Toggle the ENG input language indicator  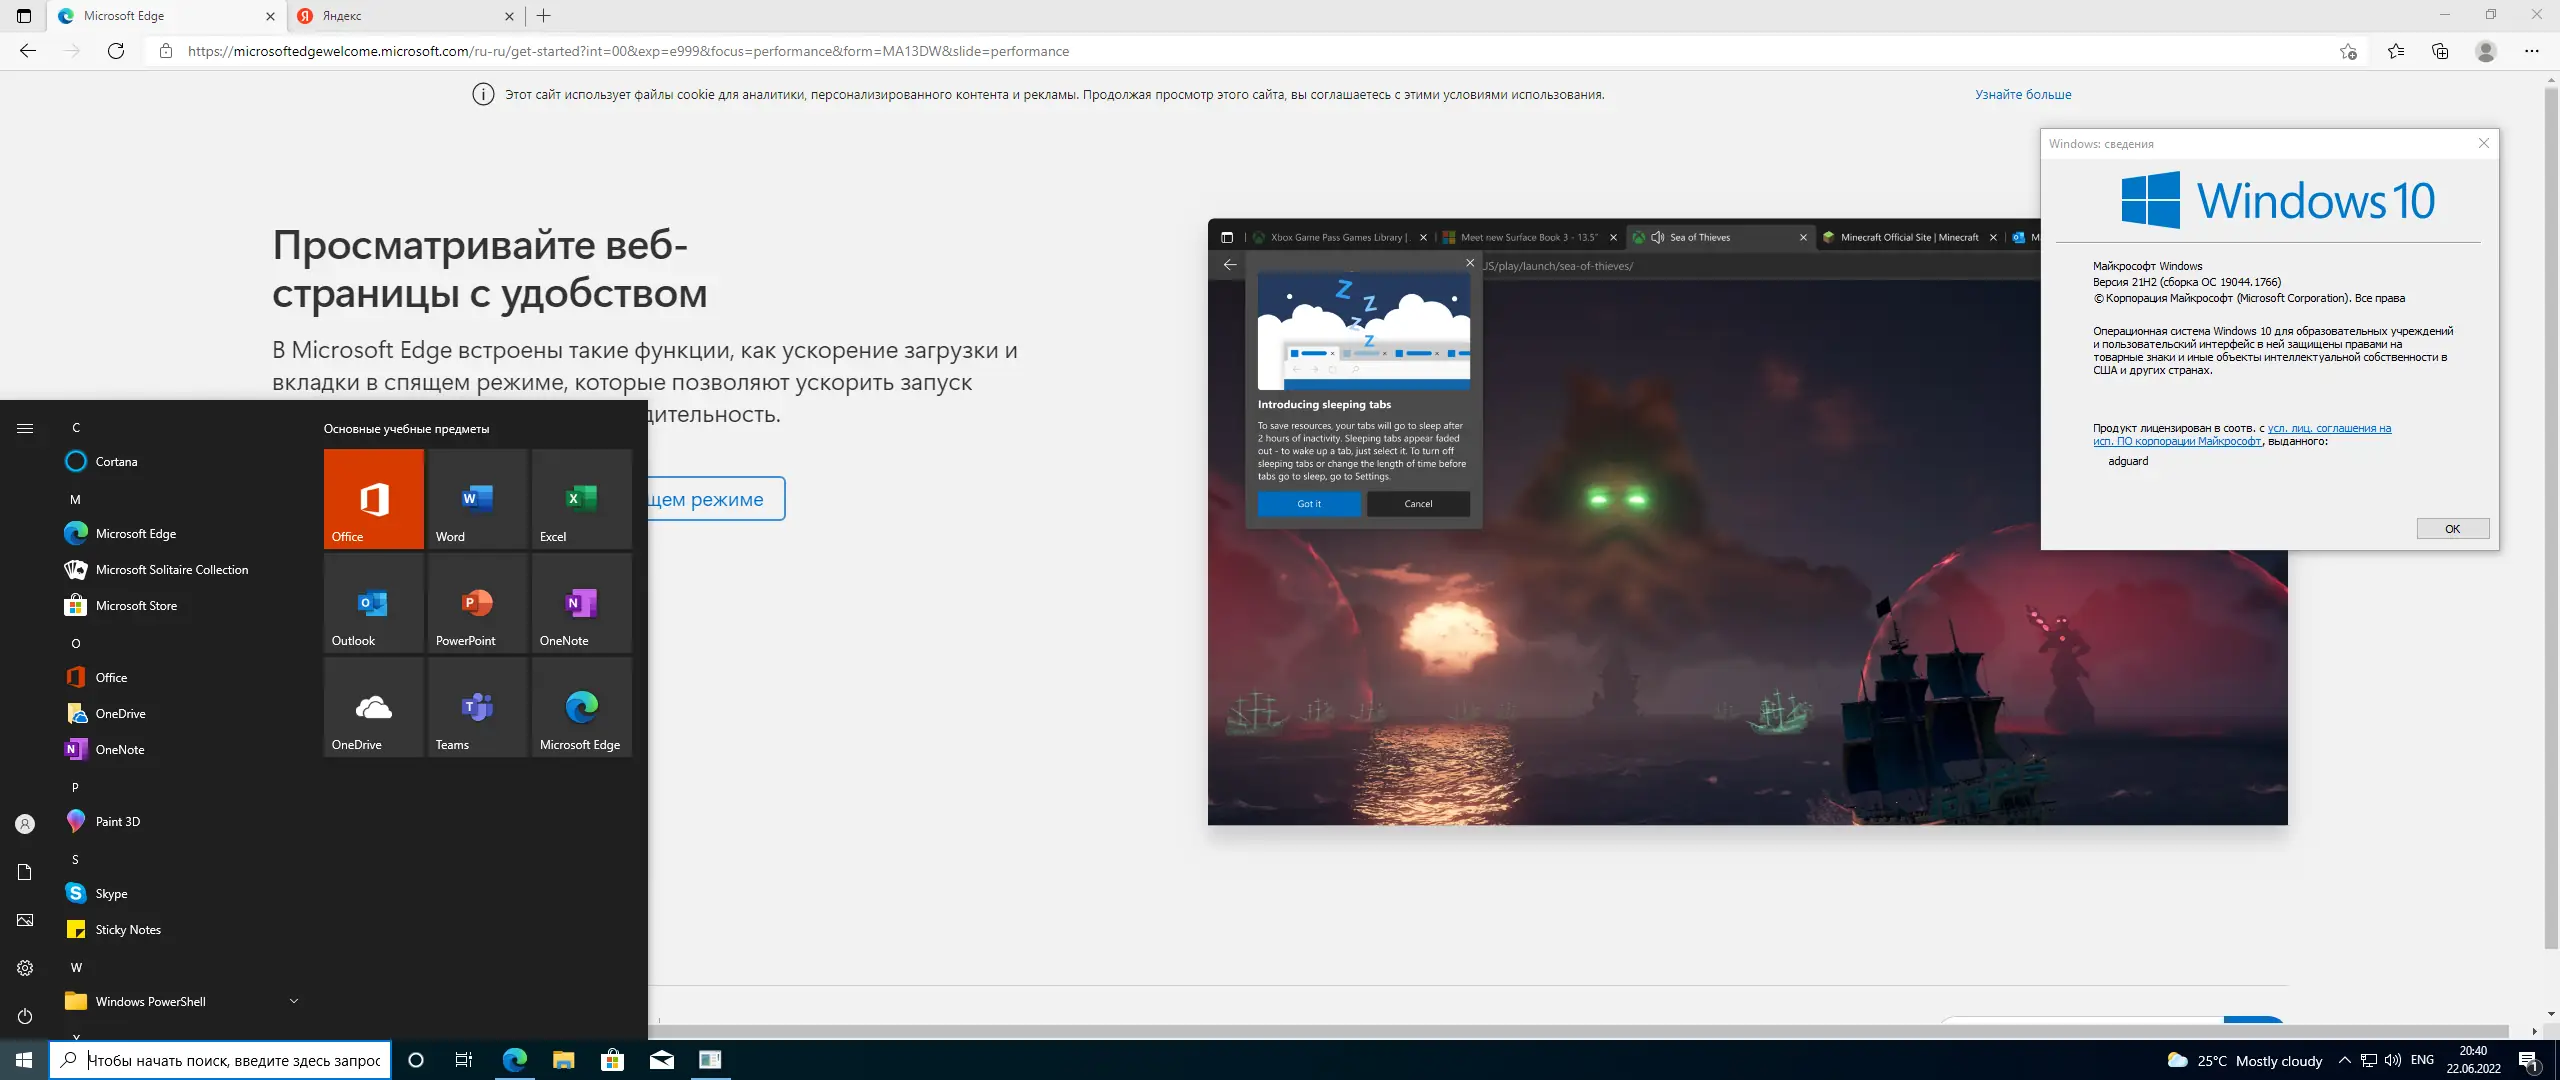click(x=2422, y=1060)
